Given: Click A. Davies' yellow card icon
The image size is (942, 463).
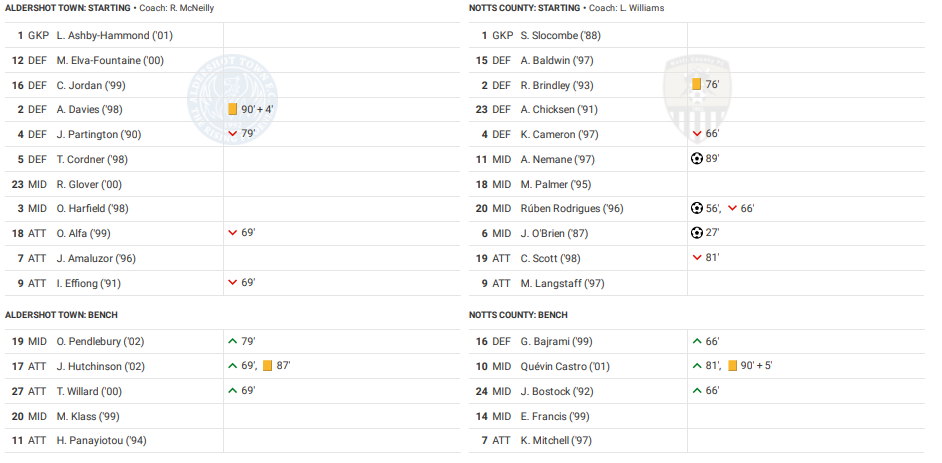Looking at the screenshot, I should 233,110.
